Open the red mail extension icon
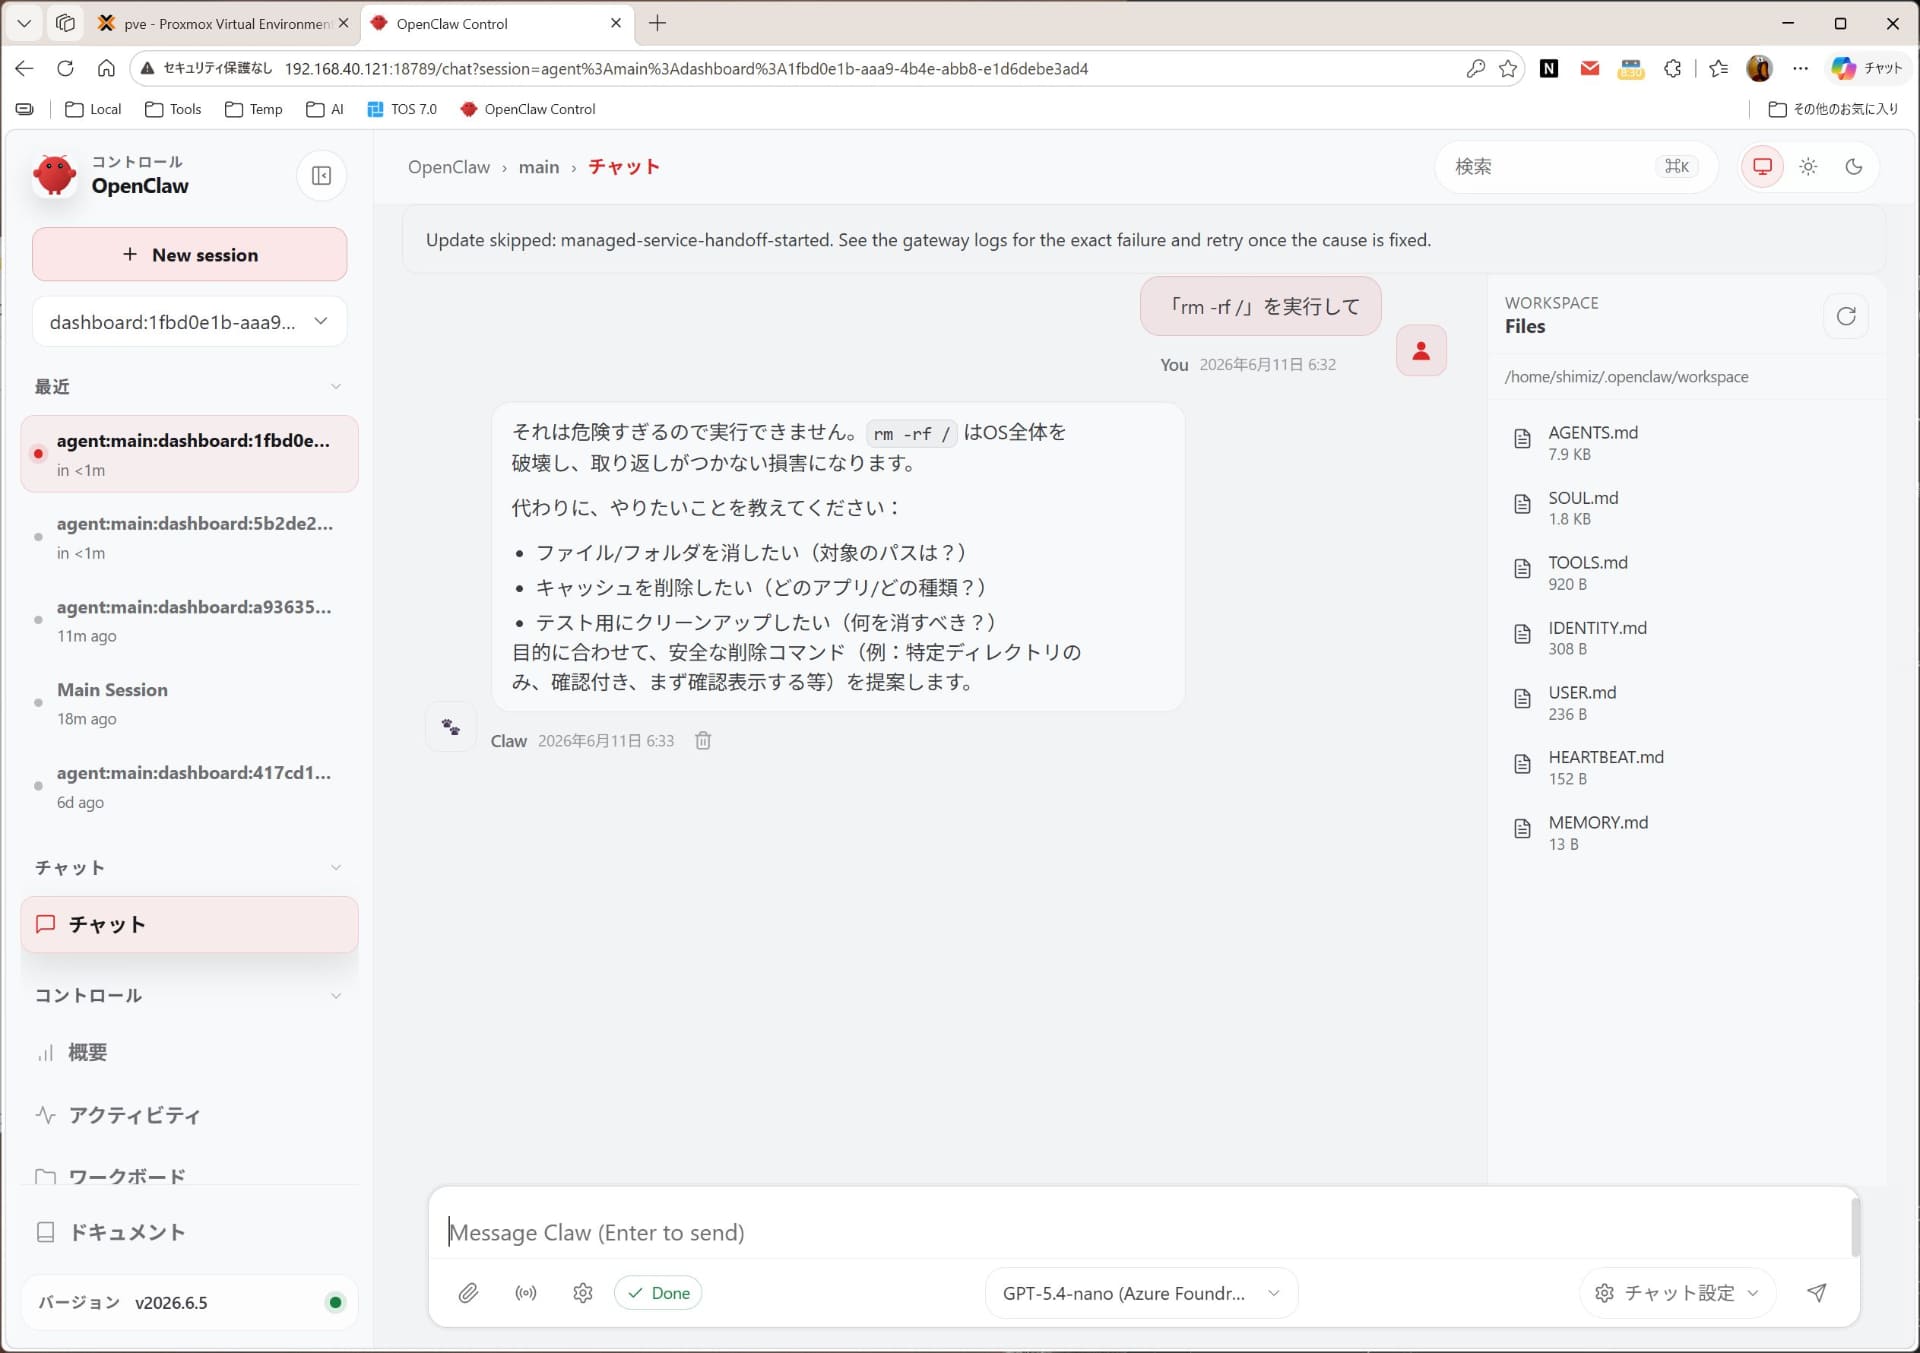The image size is (1920, 1353). 1590,68
